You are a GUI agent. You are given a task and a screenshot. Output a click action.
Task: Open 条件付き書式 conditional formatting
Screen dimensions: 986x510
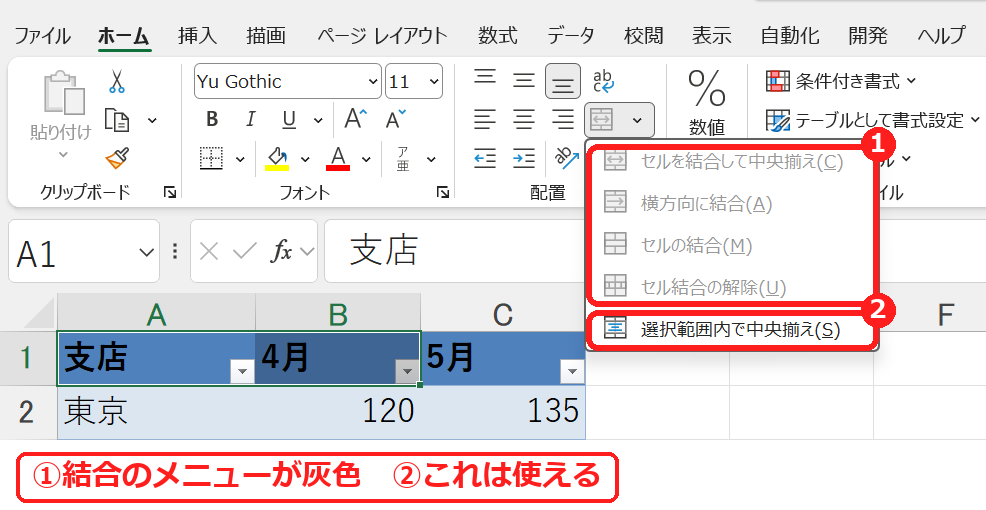tap(841, 81)
